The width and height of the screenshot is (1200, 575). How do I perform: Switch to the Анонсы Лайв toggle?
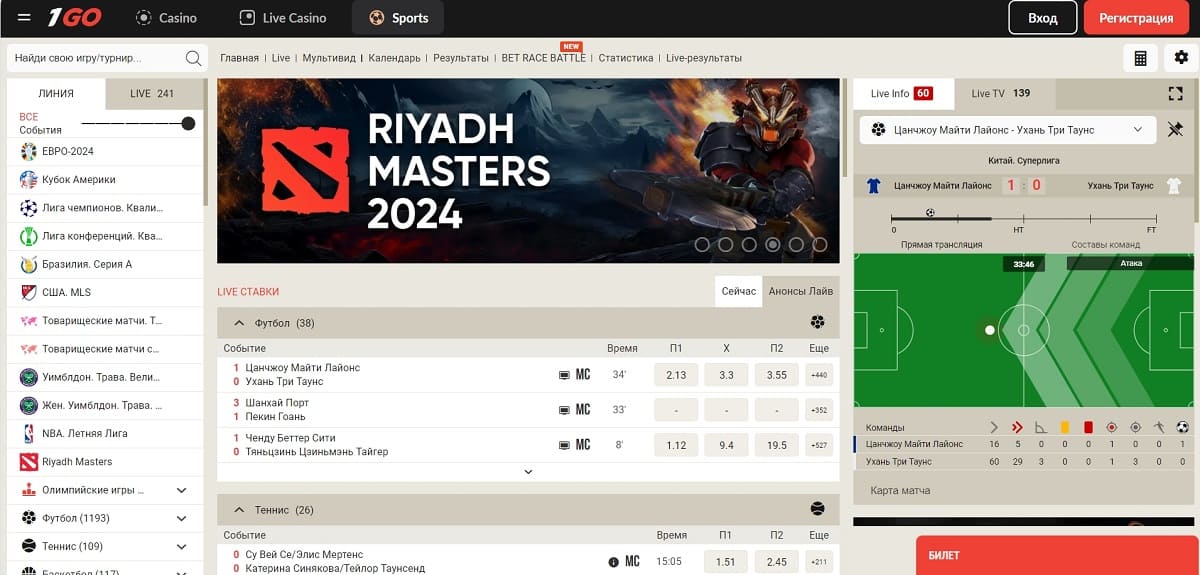(x=800, y=291)
